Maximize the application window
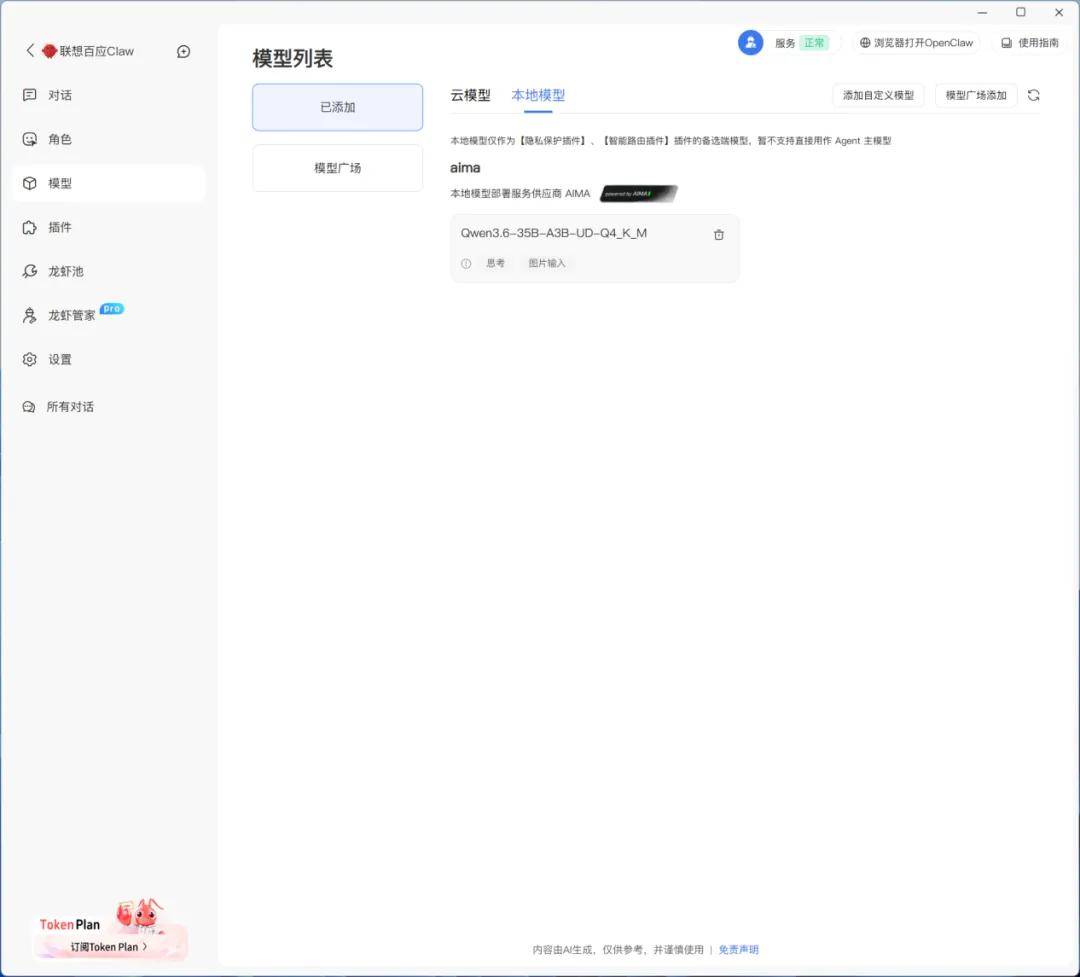 [x=1021, y=12]
